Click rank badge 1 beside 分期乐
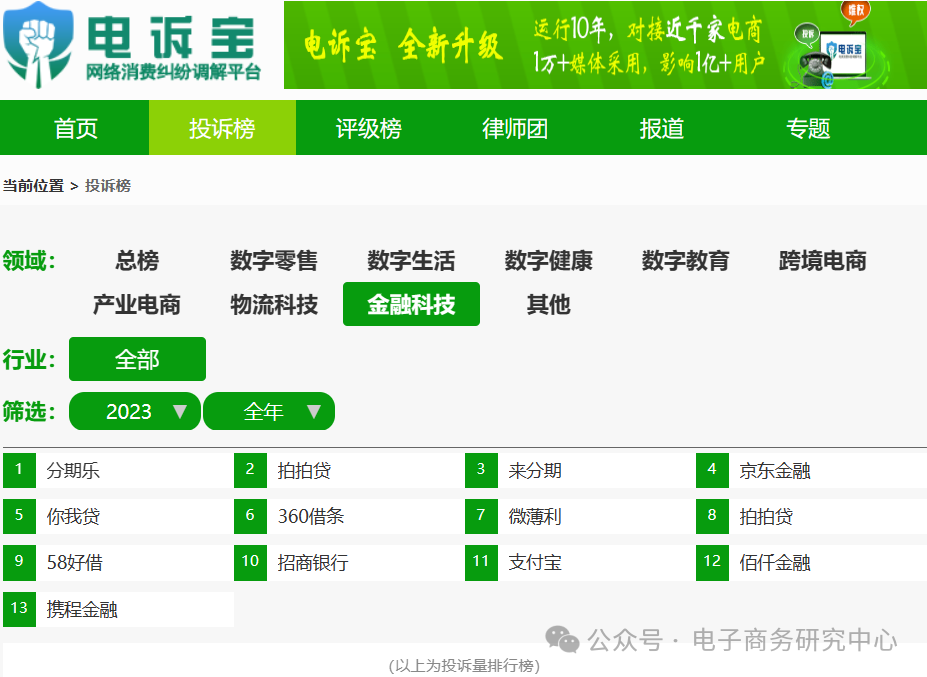Viewport: 927px width, 677px height. (x=19, y=469)
